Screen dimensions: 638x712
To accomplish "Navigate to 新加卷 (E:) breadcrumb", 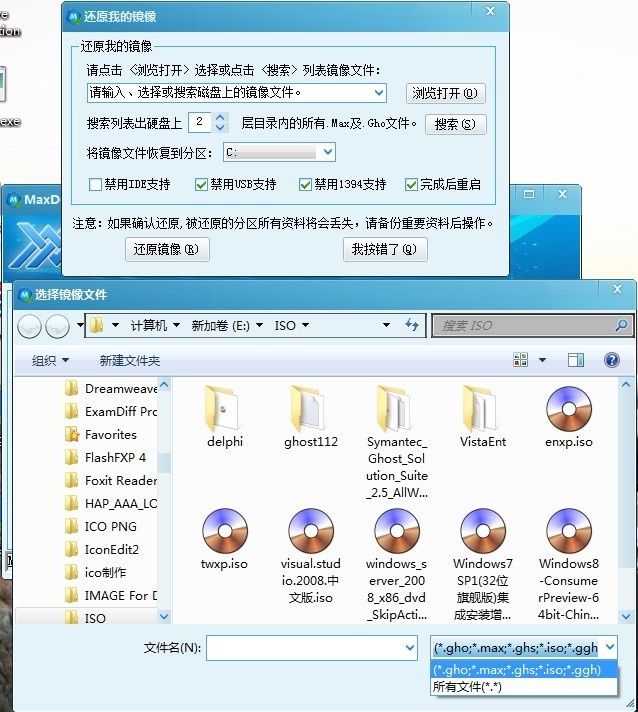I will [x=220, y=325].
